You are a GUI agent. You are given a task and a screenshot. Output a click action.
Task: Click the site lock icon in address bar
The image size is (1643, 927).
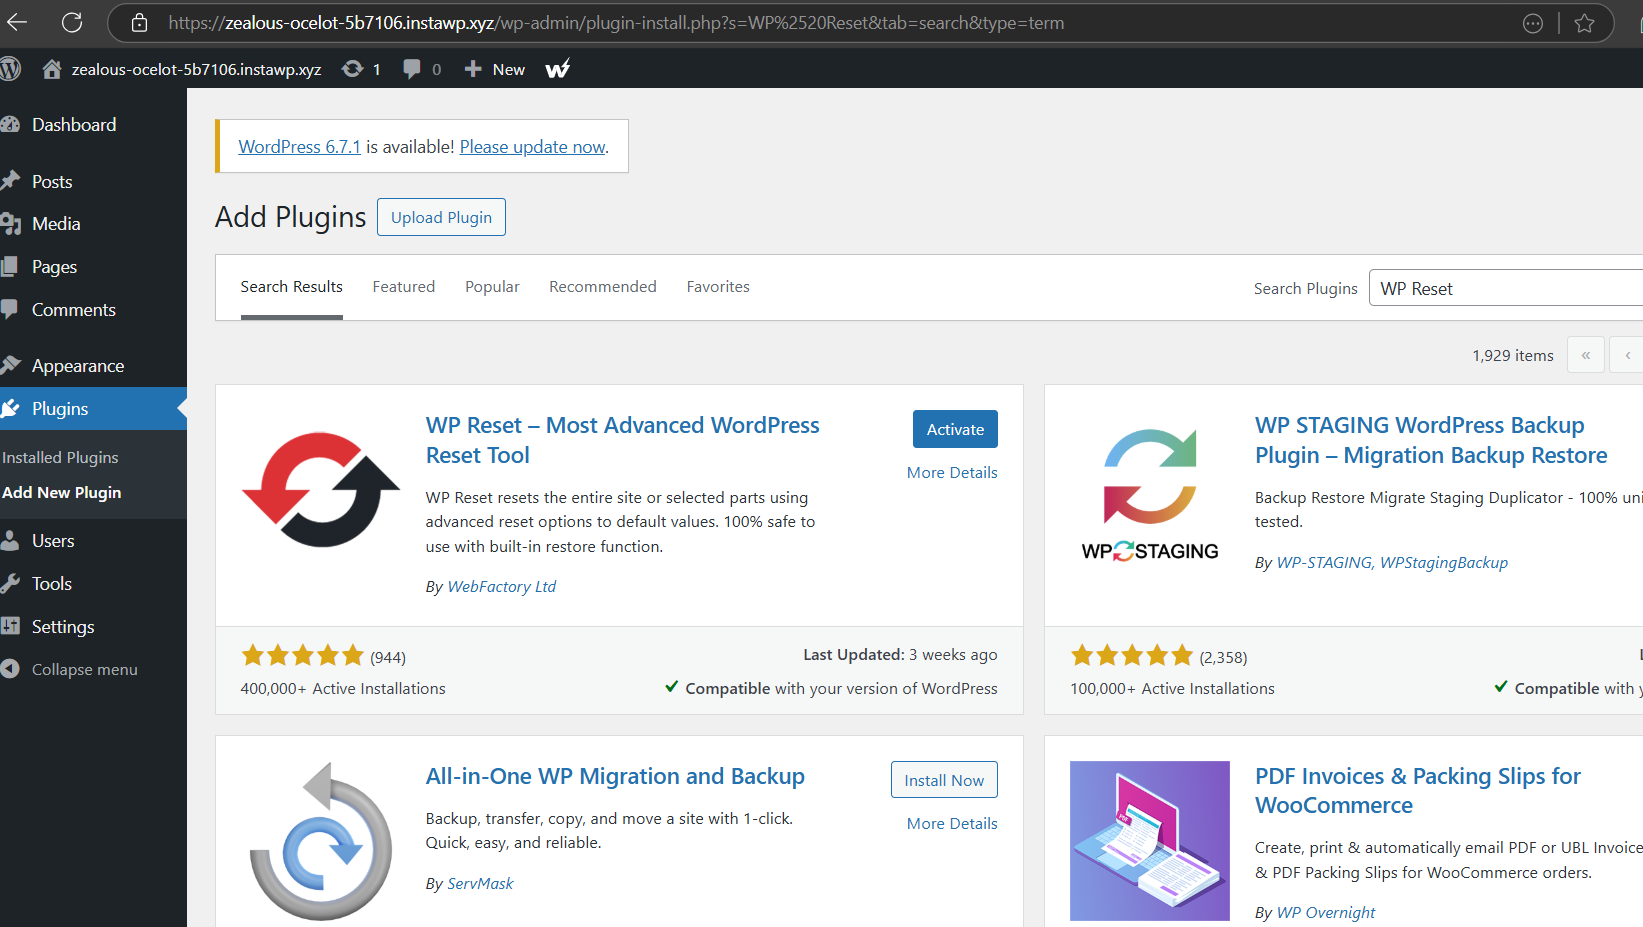pyautogui.click(x=139, y=22)
